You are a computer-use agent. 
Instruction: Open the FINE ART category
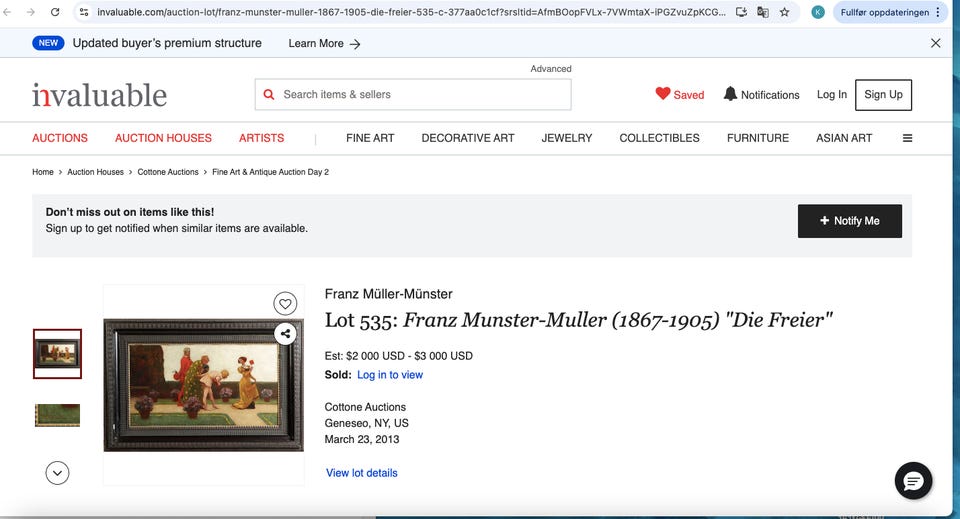coord(370,138)
